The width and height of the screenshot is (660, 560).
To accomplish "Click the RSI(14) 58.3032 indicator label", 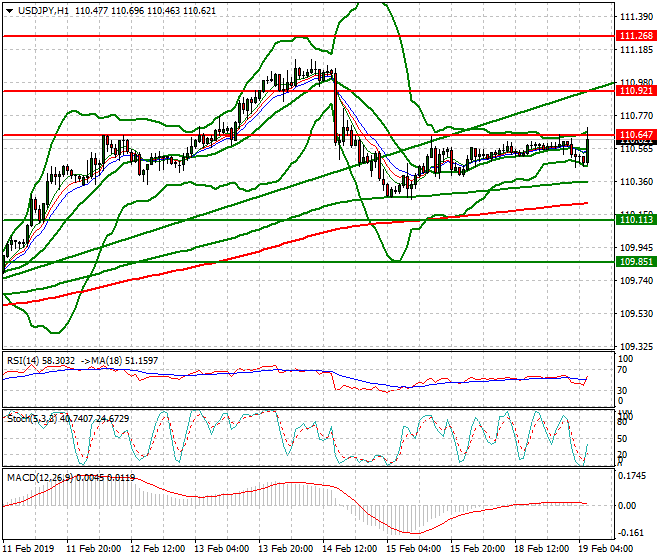I will (41, 361).
